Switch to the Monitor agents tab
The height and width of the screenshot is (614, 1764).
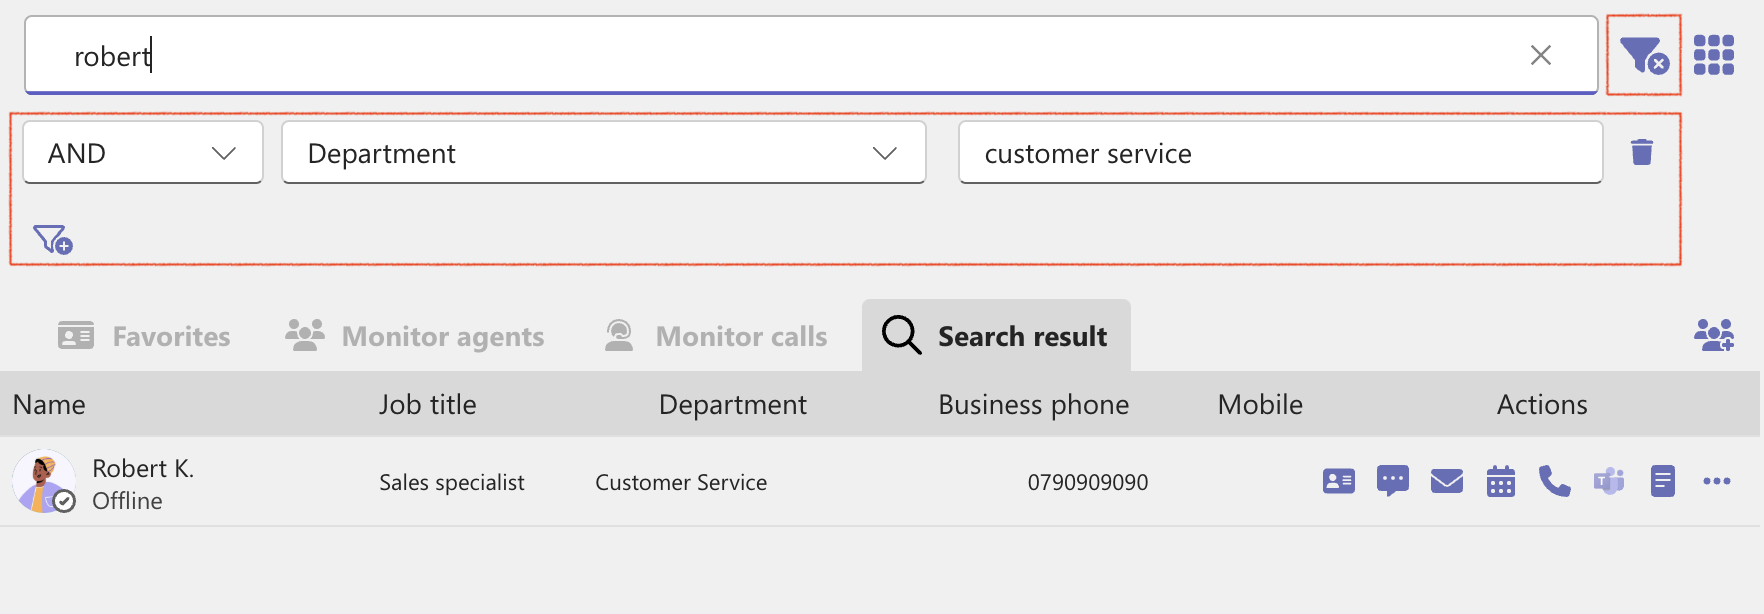(415, 336)
